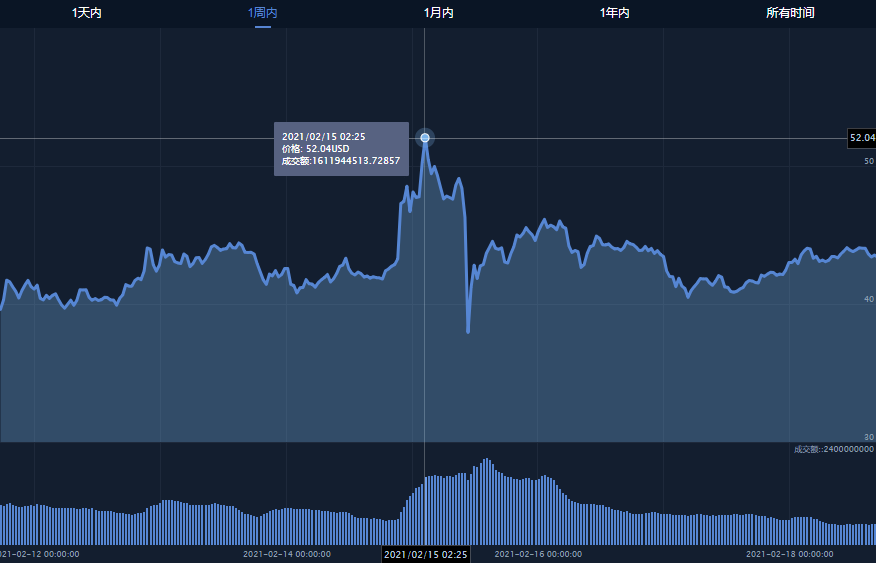Click the 40 value on the price axis
This screenshot has width=876, height=563.
click(x=869, y=299)
